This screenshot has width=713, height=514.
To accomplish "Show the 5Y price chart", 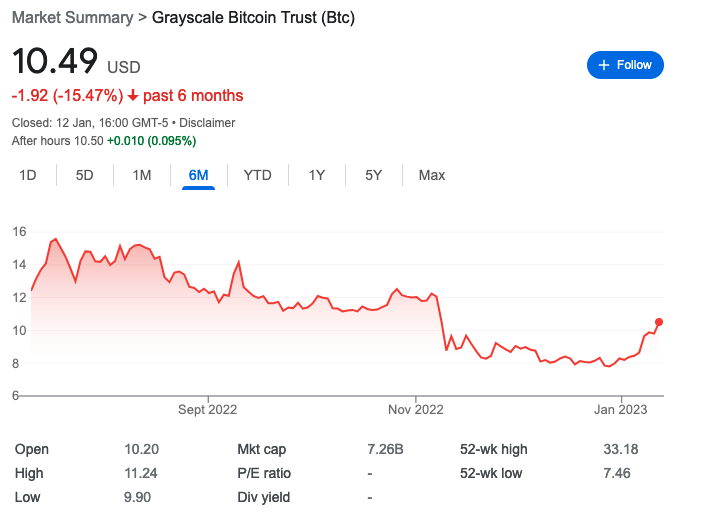I will 373,175.
